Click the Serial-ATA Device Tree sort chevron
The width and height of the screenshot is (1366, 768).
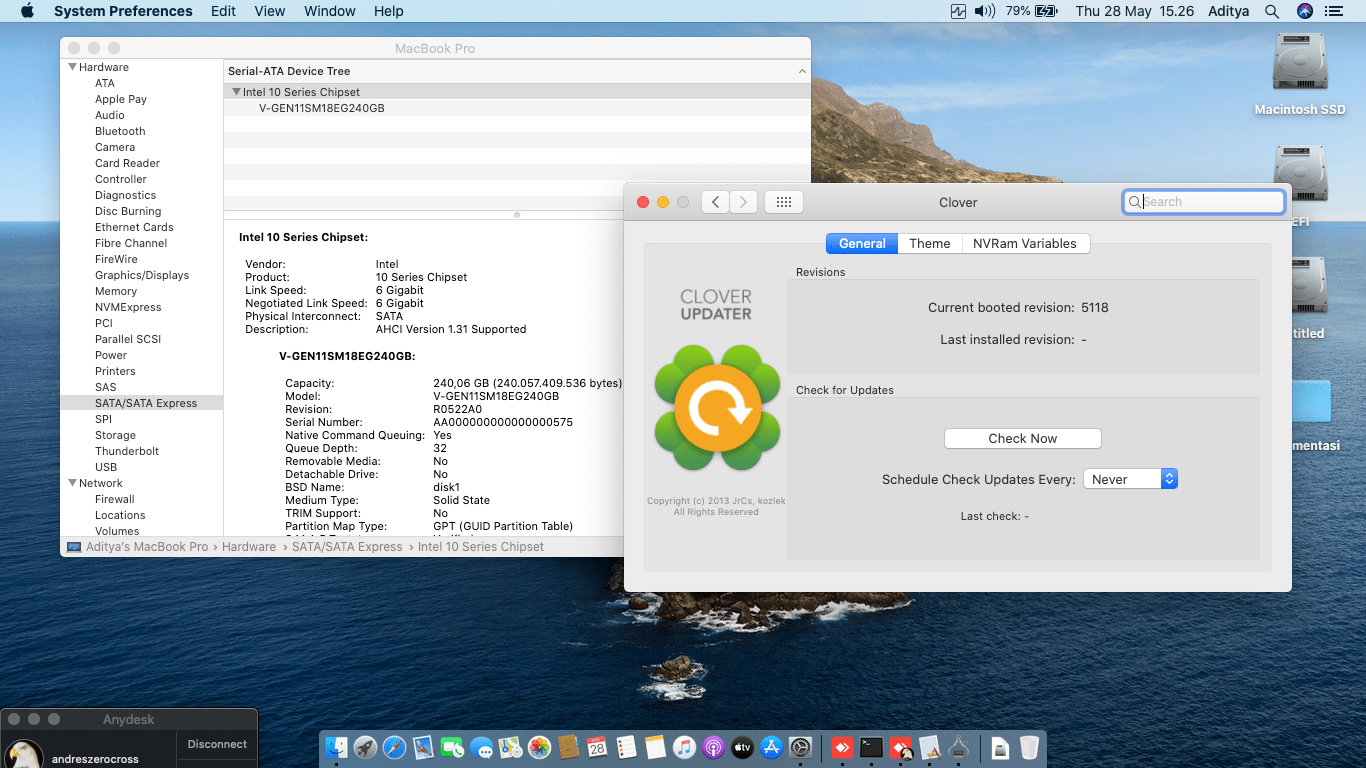pos(802,71)
